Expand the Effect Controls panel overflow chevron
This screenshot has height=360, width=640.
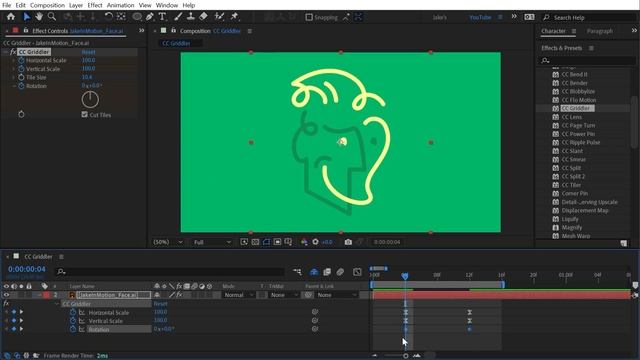pyautogui.click(x=141, y=31)
